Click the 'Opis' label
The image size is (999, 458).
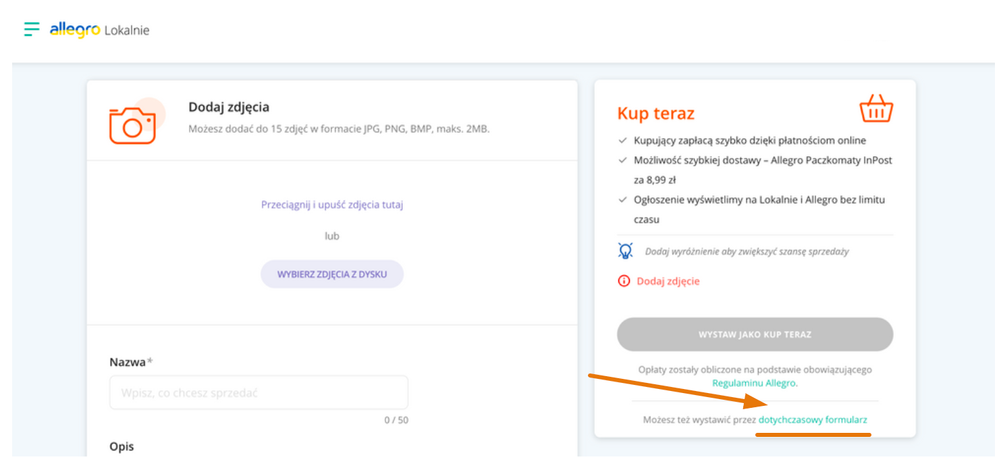[122, 447]
